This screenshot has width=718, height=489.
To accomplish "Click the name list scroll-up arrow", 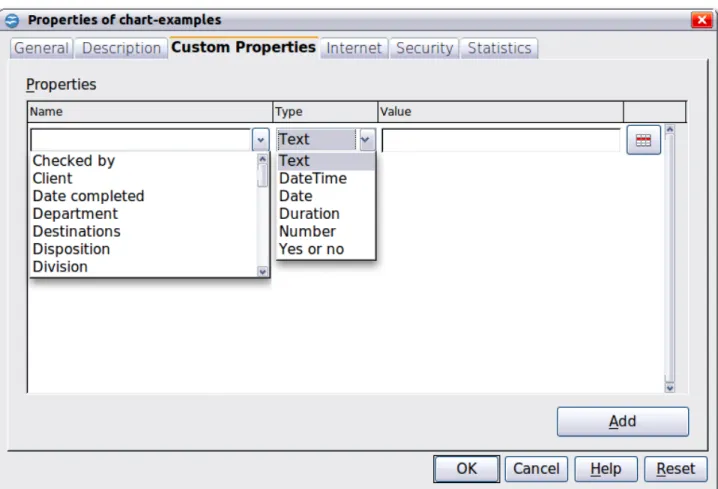I will coord(262,159).
